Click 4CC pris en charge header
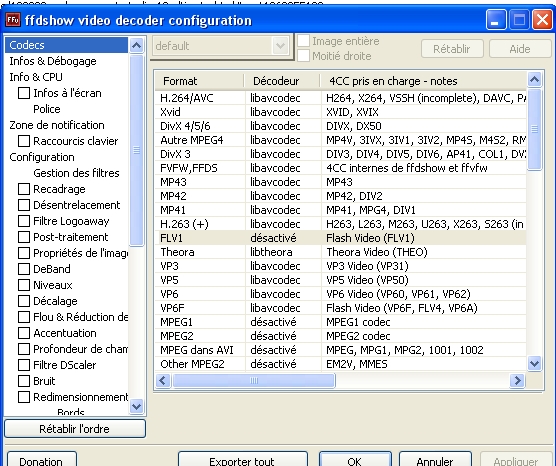 [423, 81]
